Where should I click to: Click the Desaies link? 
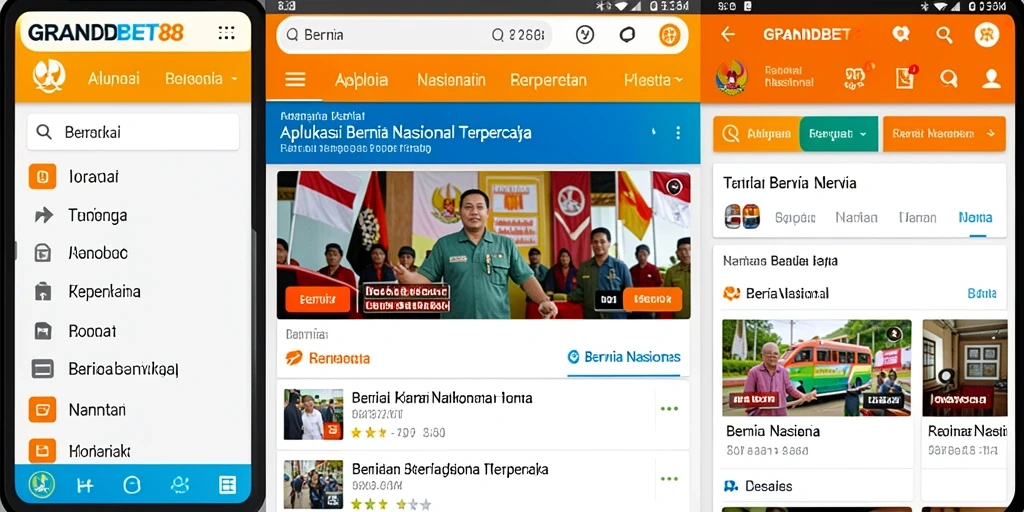tap(758, 486)
